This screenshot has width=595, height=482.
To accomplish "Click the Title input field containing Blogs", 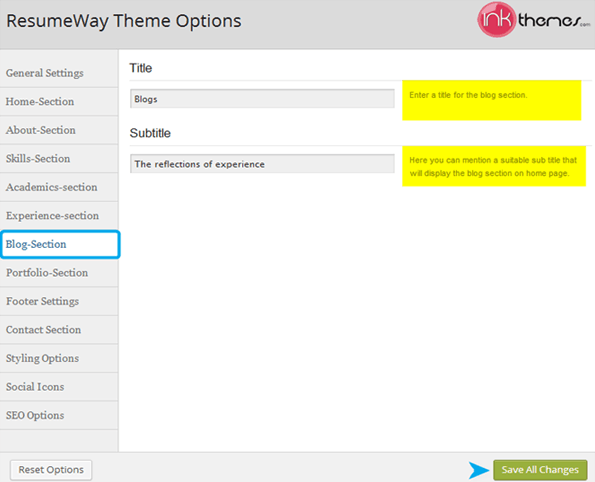I will click(x=262, y=99).
